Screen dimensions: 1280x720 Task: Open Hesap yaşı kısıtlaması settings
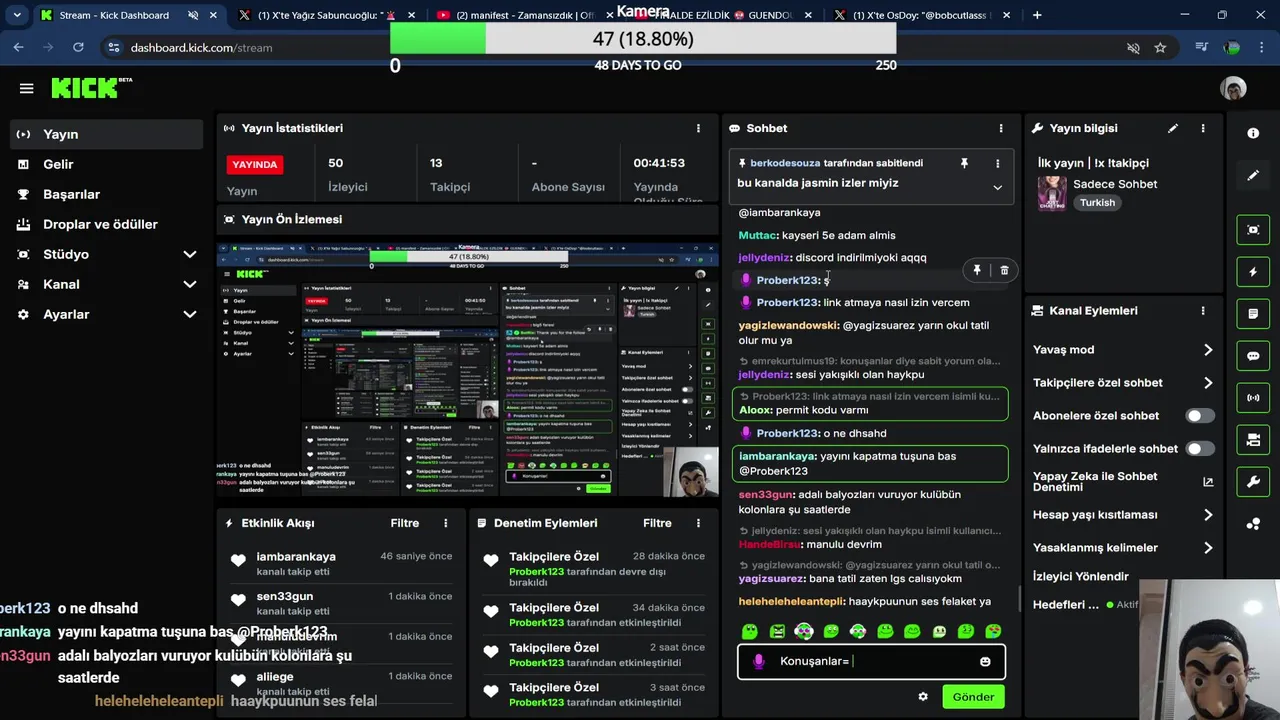1123,515
